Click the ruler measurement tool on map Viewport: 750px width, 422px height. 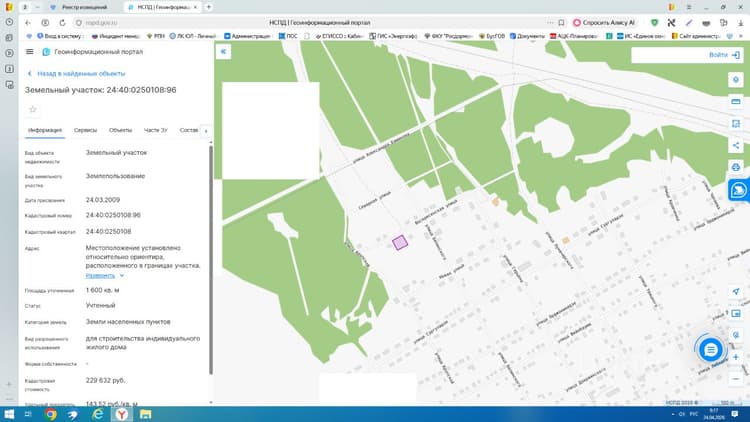tap(736, 101)
